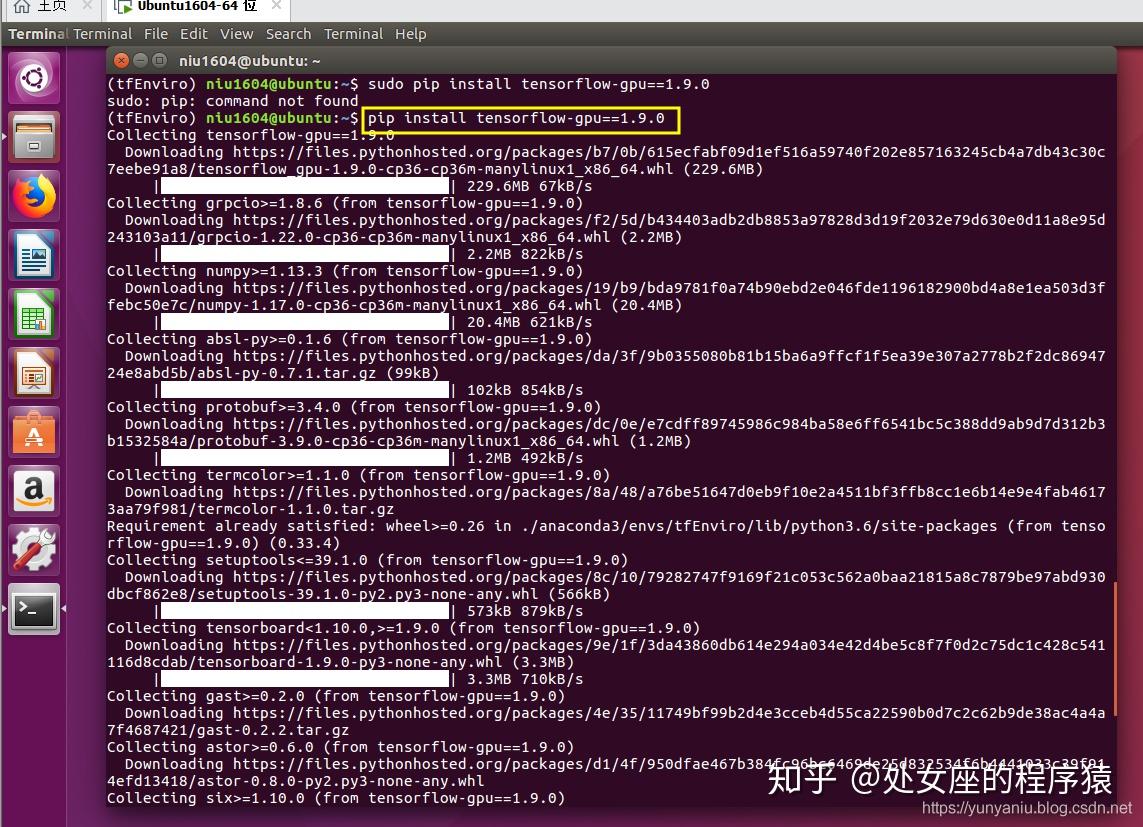
Task: Open Firefox web browser in the launcher
Action: (x=34, y=196)
